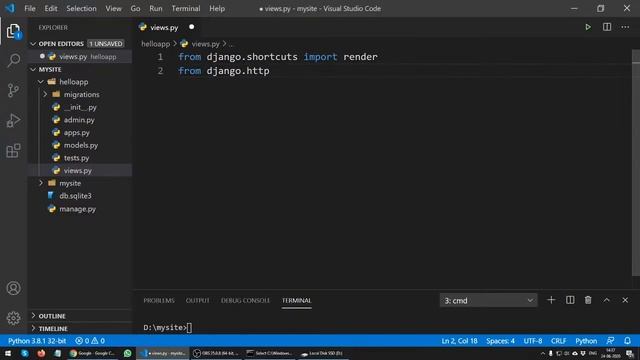Focus the terminal prompt D:\mysite>
The height and width of the screenshot is (360, 640).
167,327
